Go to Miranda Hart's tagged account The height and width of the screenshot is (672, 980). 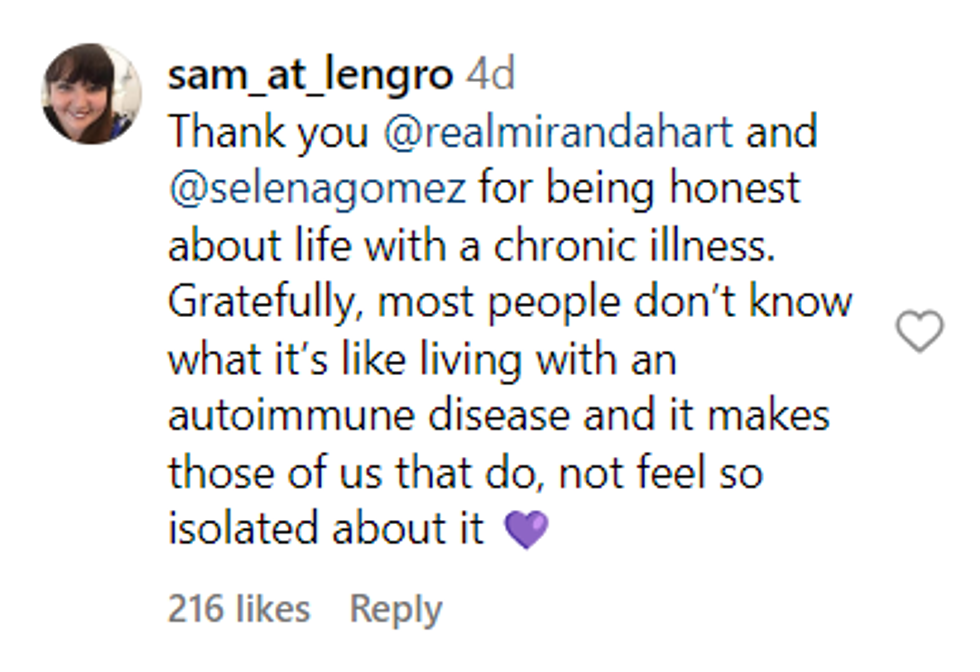click(559, 133)
